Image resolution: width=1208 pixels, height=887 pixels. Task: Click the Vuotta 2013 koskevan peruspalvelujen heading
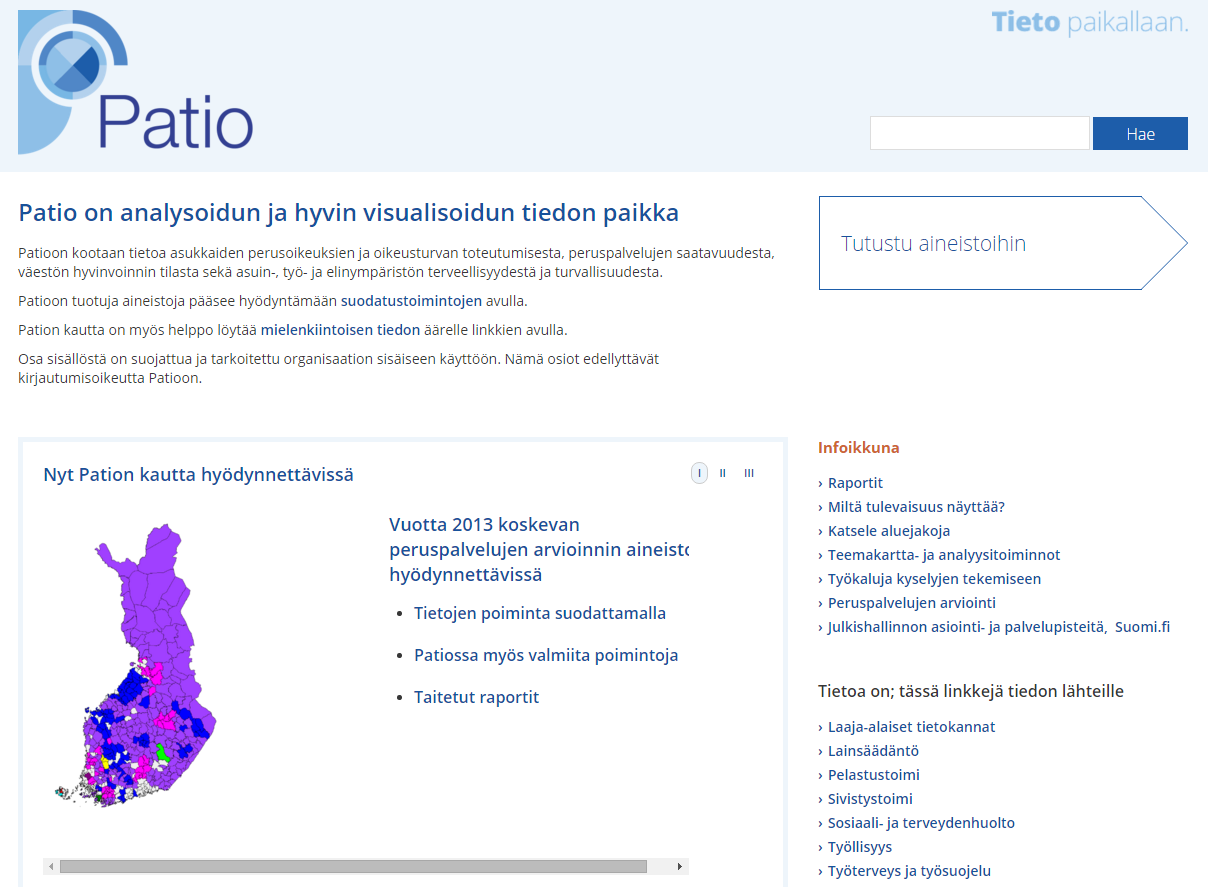tap(538, 550)
